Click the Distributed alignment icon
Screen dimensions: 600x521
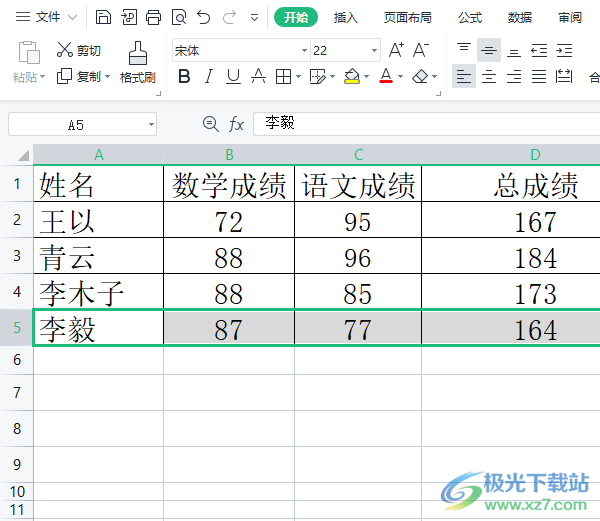564,77
